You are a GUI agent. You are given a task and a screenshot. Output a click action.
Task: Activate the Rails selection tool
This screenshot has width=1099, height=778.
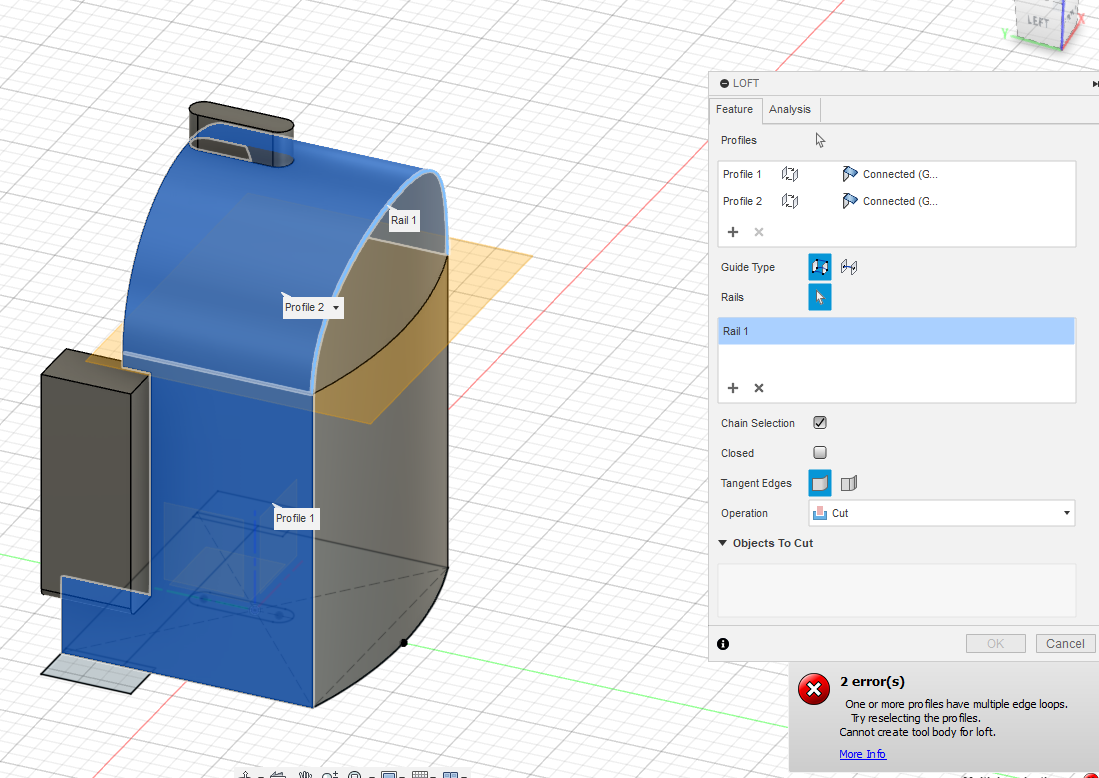tap(820, 296)
